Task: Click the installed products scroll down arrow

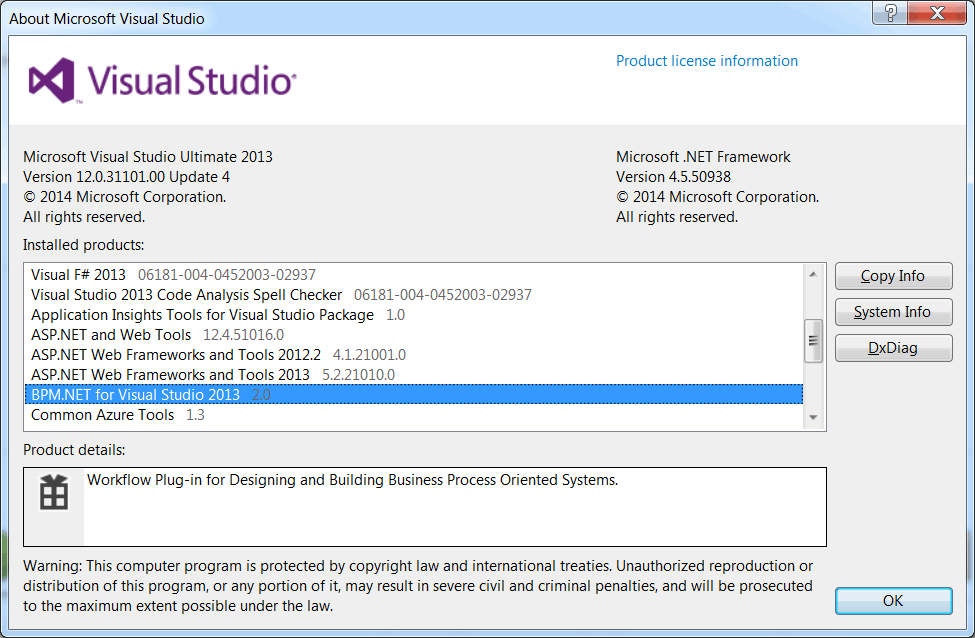Action: coord(813,418)
